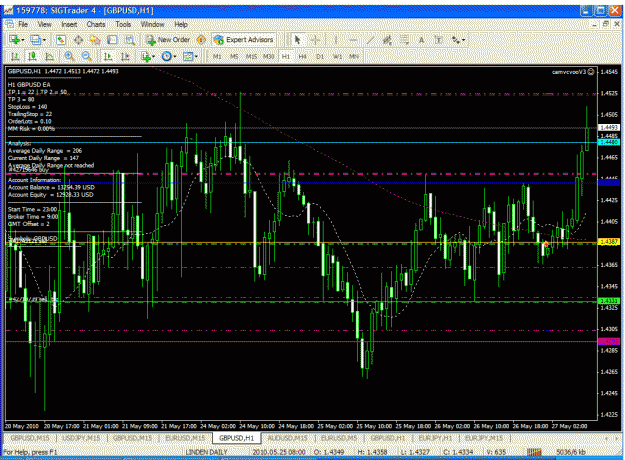The image size is (625, 460).
Task: Open the chart templates icon
Action: click(x=188, y=57)
